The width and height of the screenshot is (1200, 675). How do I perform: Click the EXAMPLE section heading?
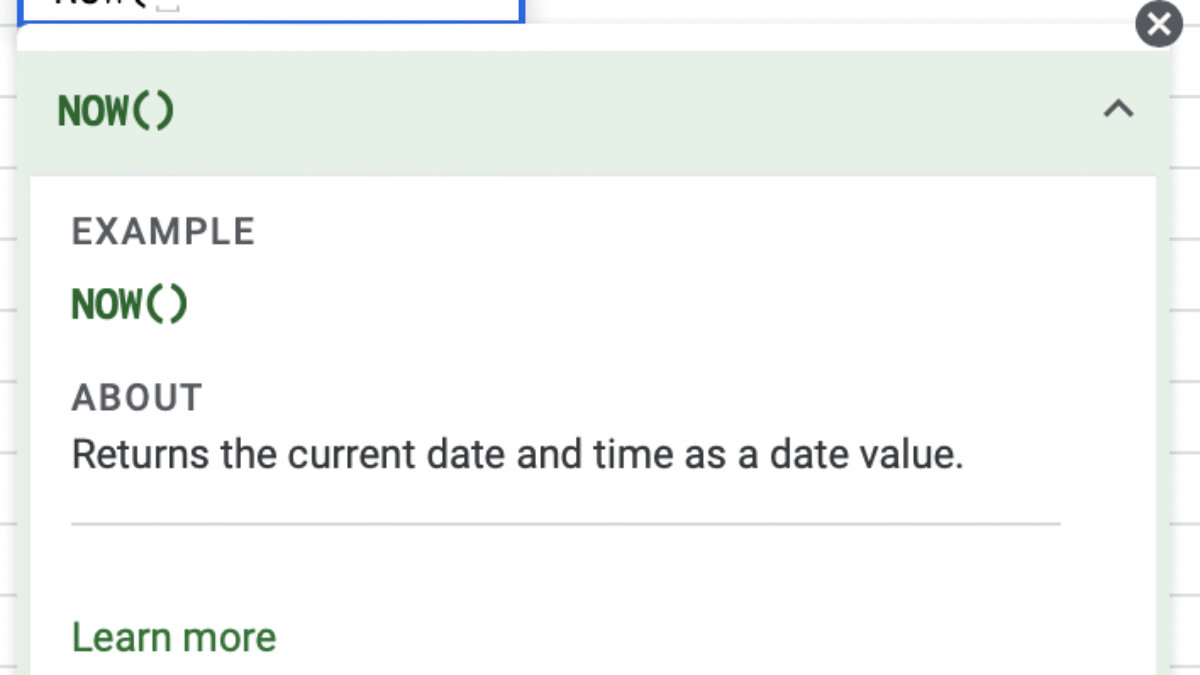[163, 232]
